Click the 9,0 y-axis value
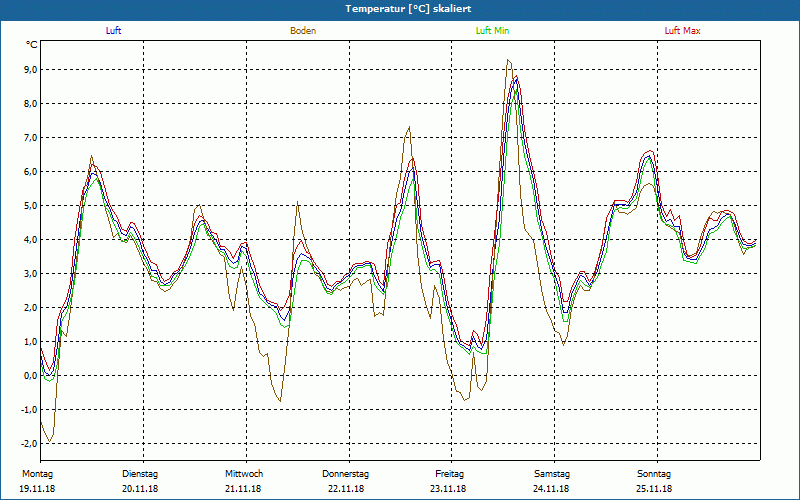 click(x=31, y=69)
